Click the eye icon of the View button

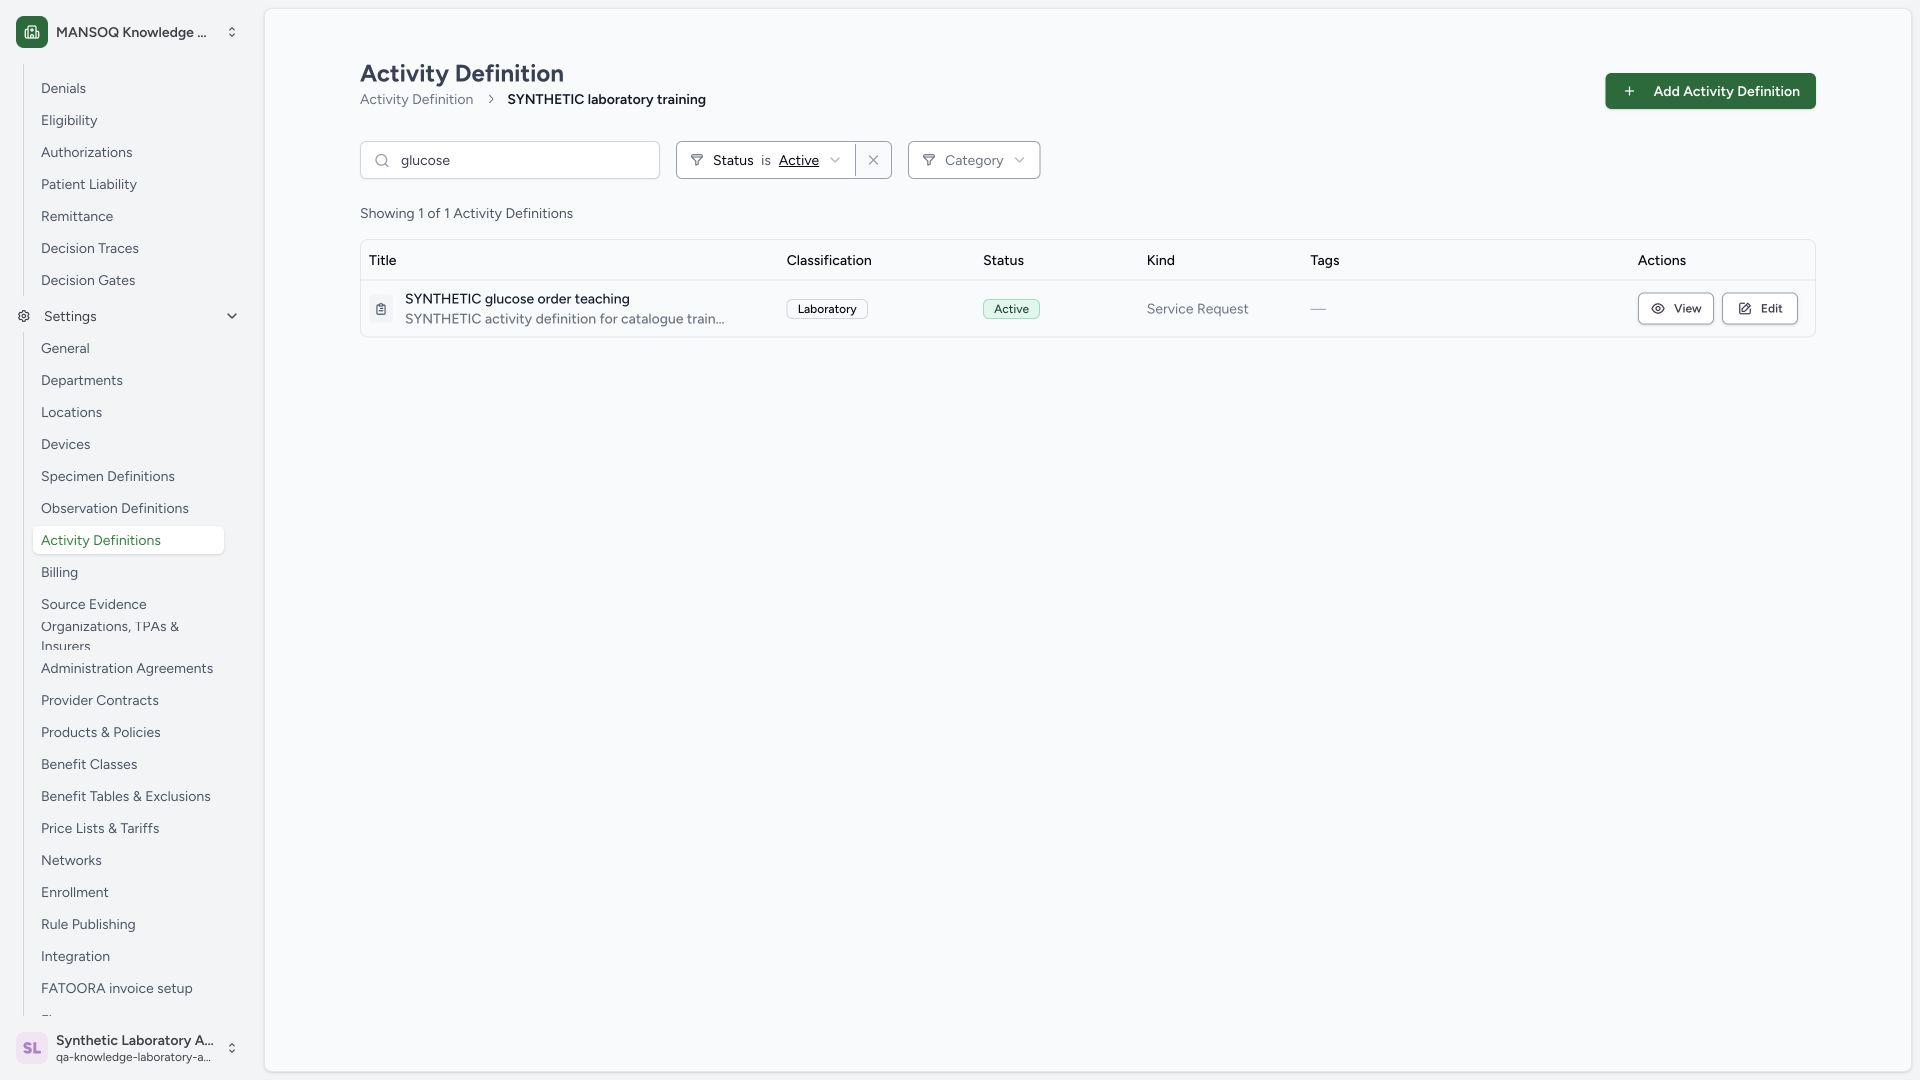pyautogui.click(x=1658, y=309)
